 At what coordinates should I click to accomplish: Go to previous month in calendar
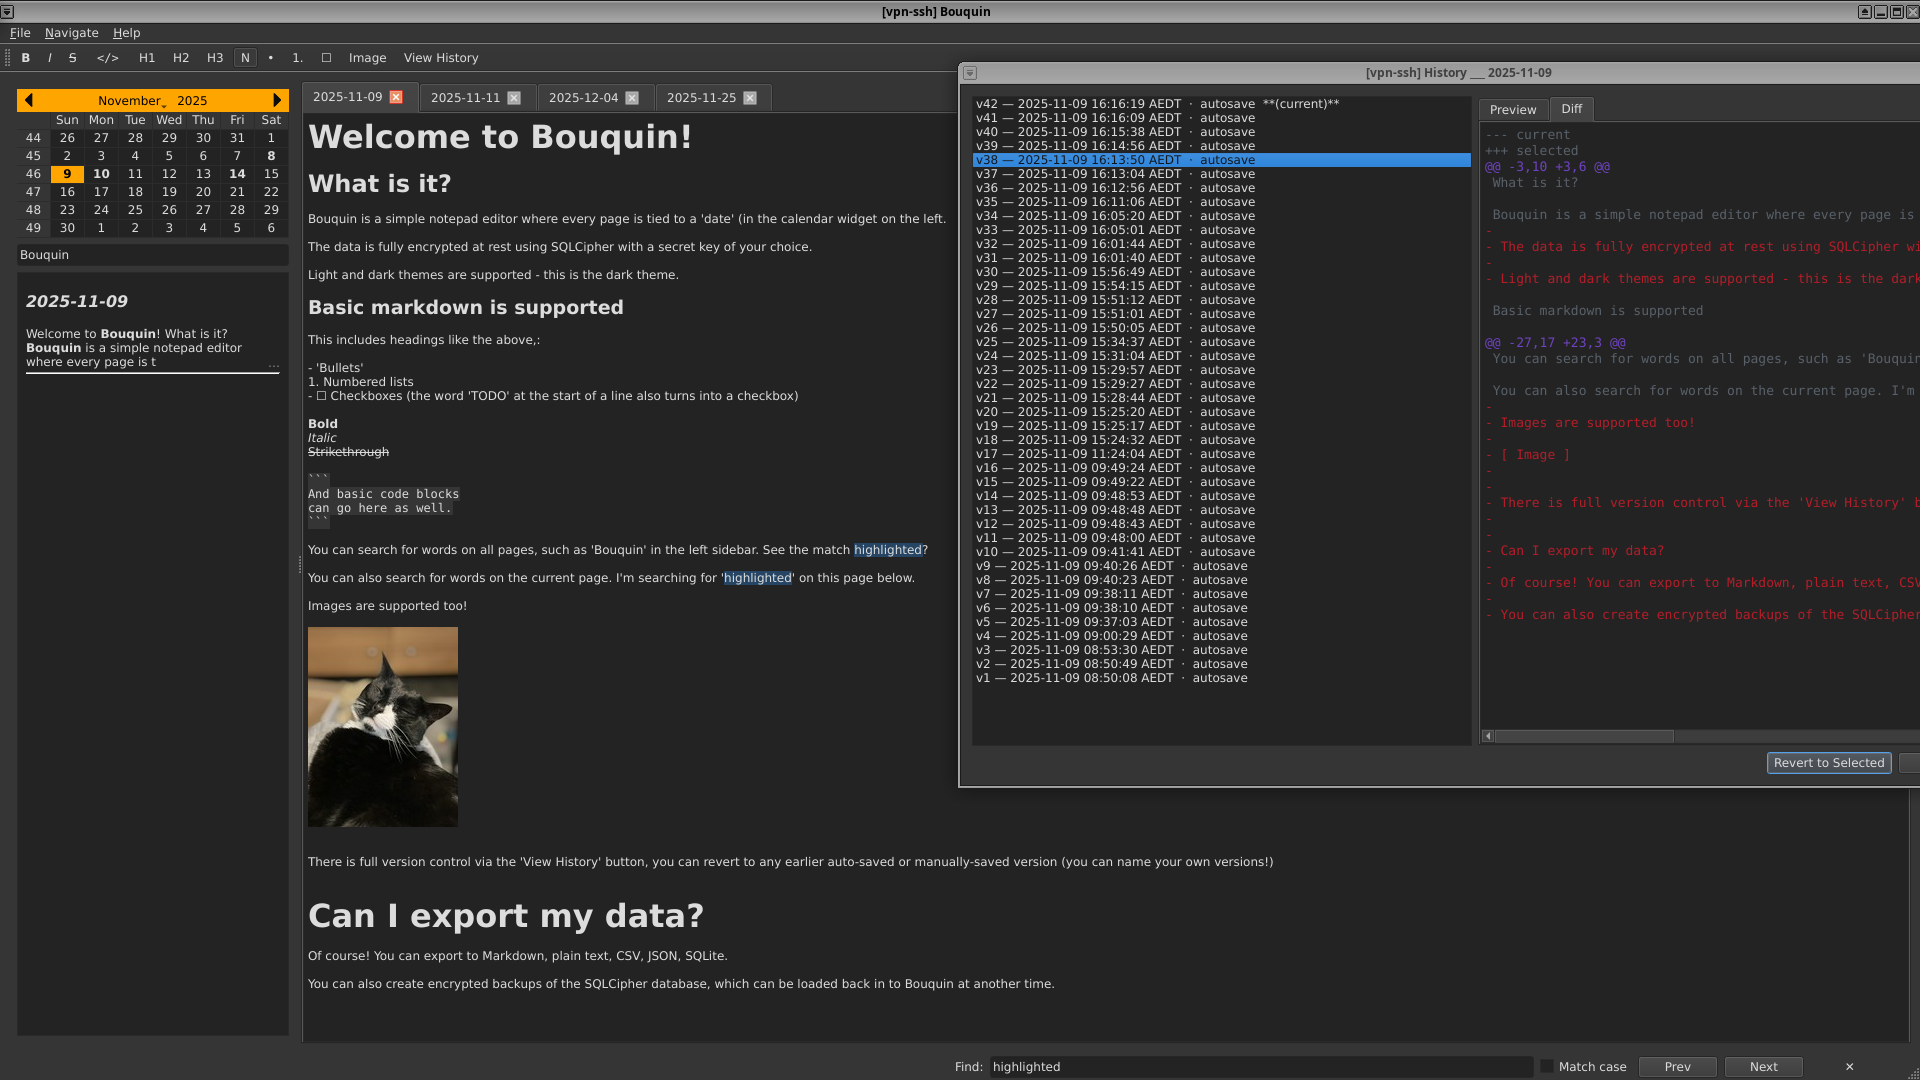tap(29, 100)
